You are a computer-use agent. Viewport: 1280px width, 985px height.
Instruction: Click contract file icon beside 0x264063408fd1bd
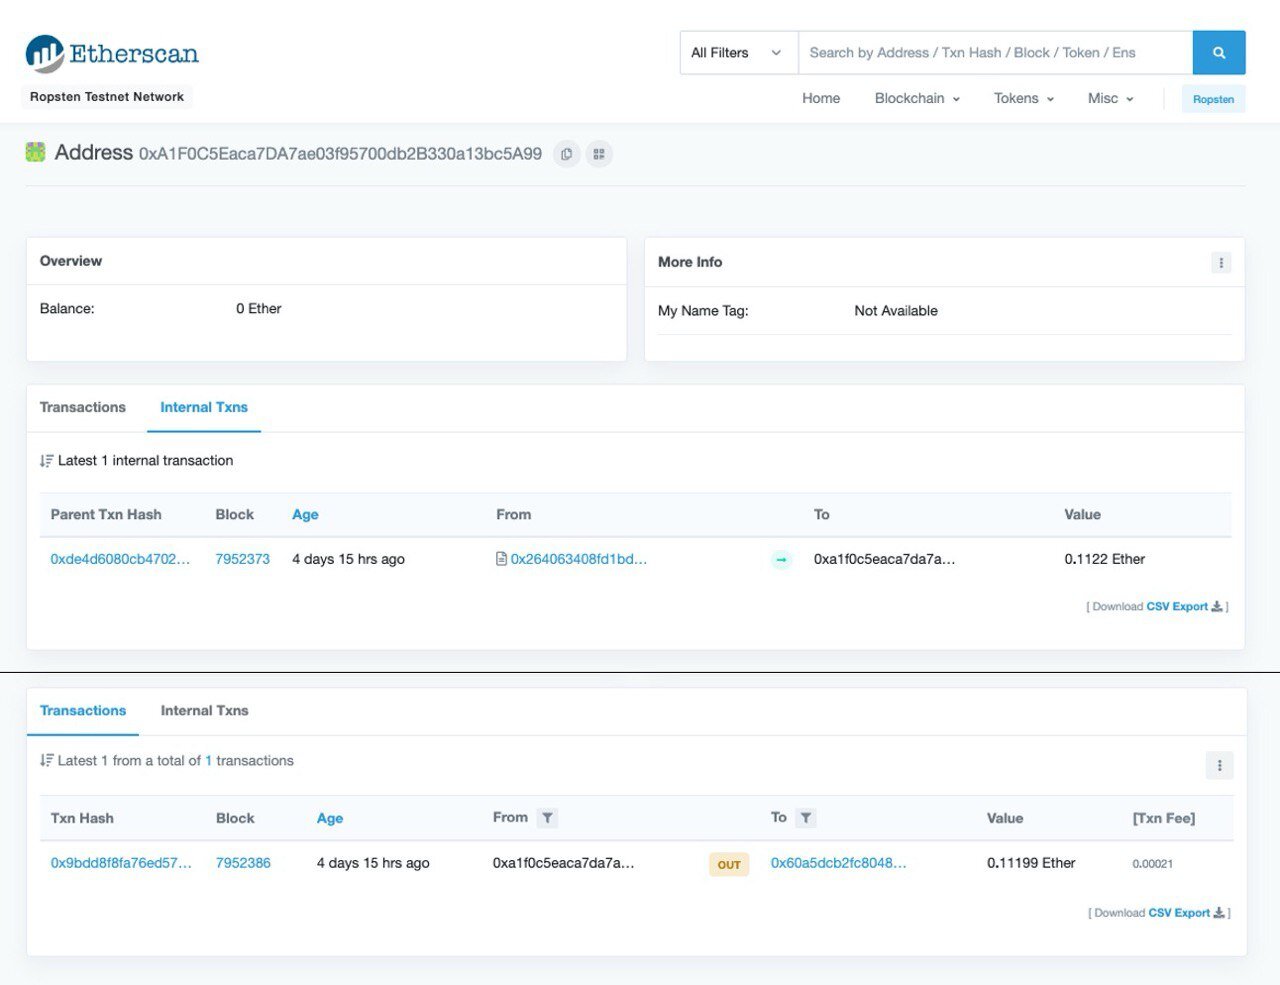pos(501,559)
